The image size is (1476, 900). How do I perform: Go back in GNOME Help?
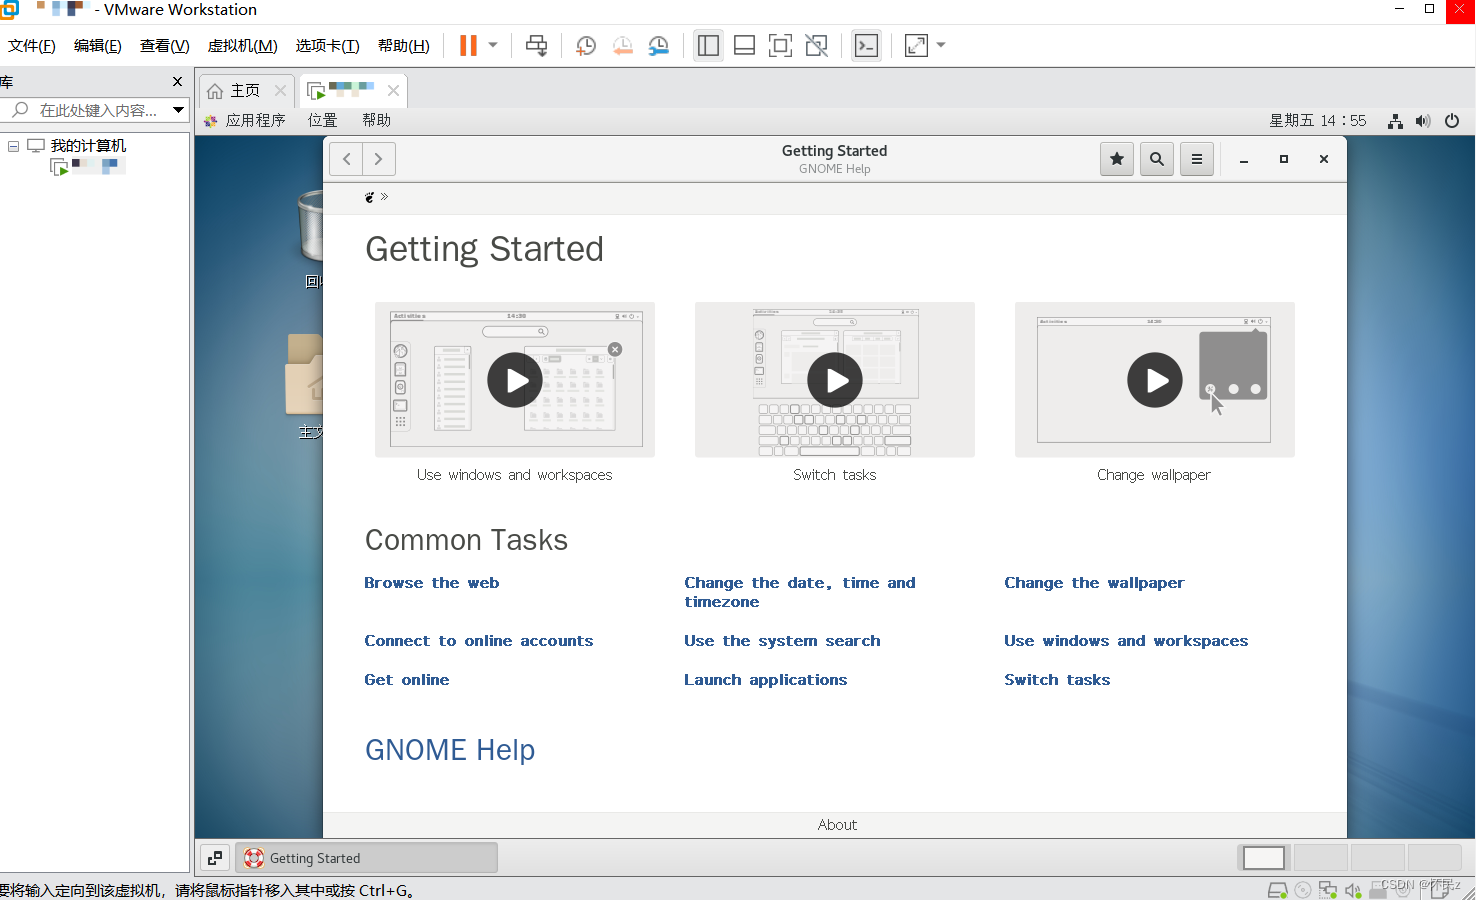pyautogui.click(x=347, y=159)
